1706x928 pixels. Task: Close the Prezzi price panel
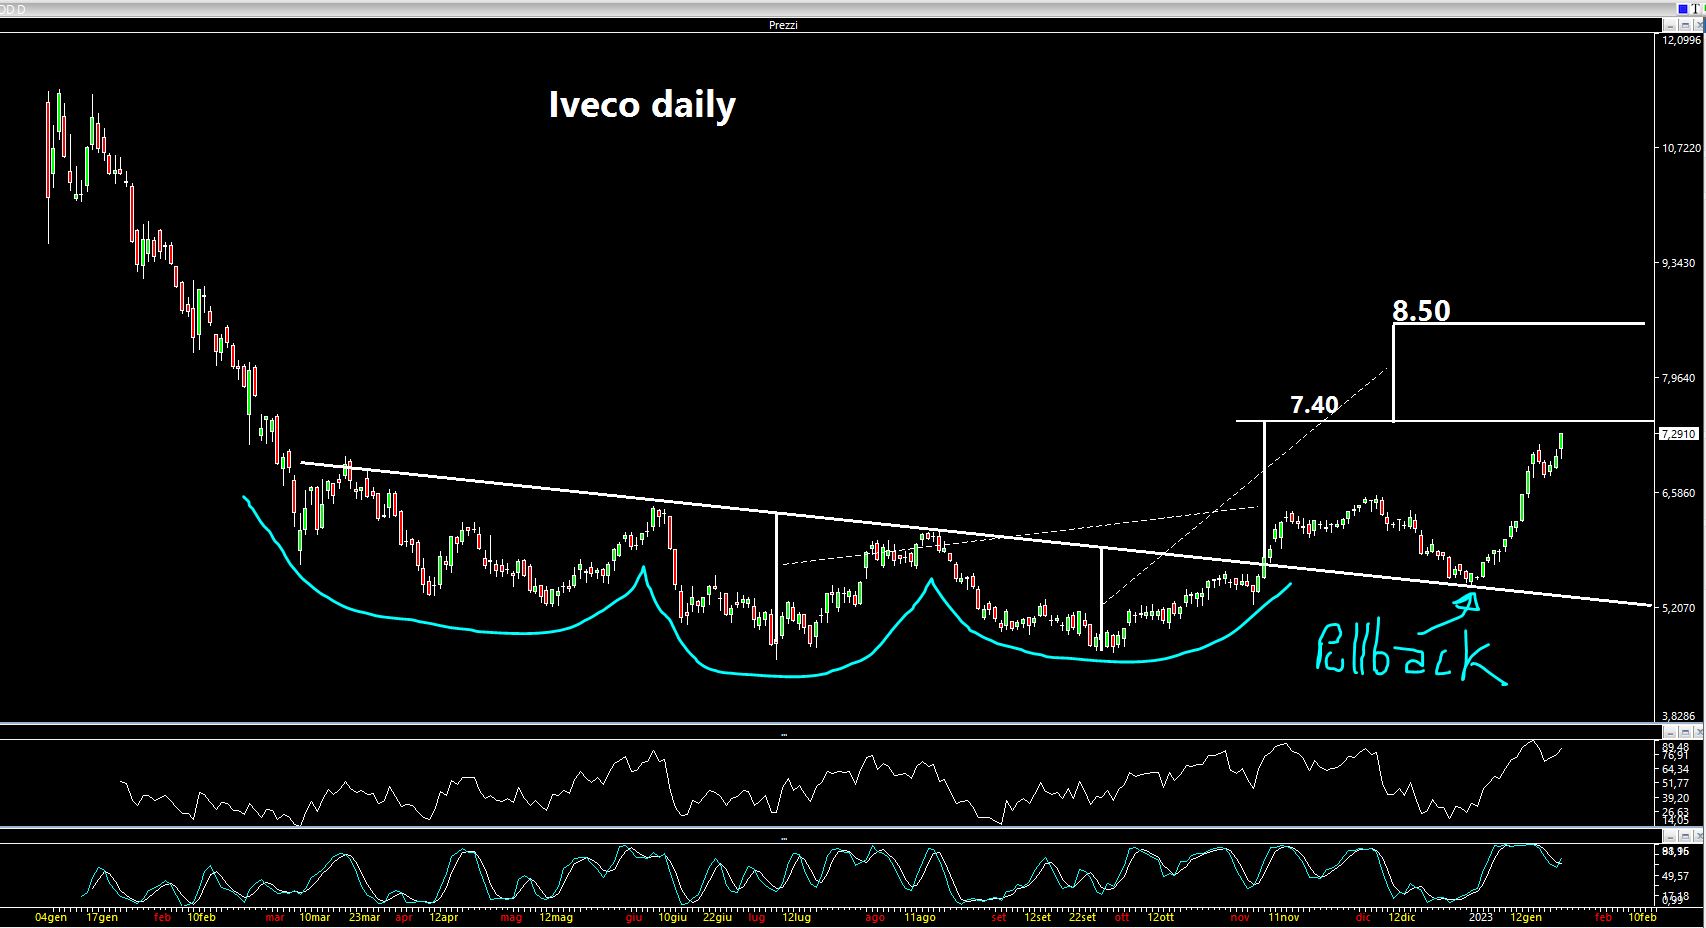1698,25
